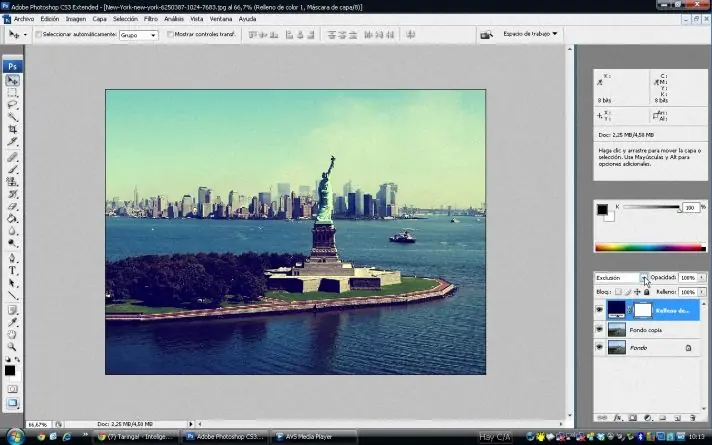
Task: Select the Paint Bucket tool
Action: click(x=13, y=218)
